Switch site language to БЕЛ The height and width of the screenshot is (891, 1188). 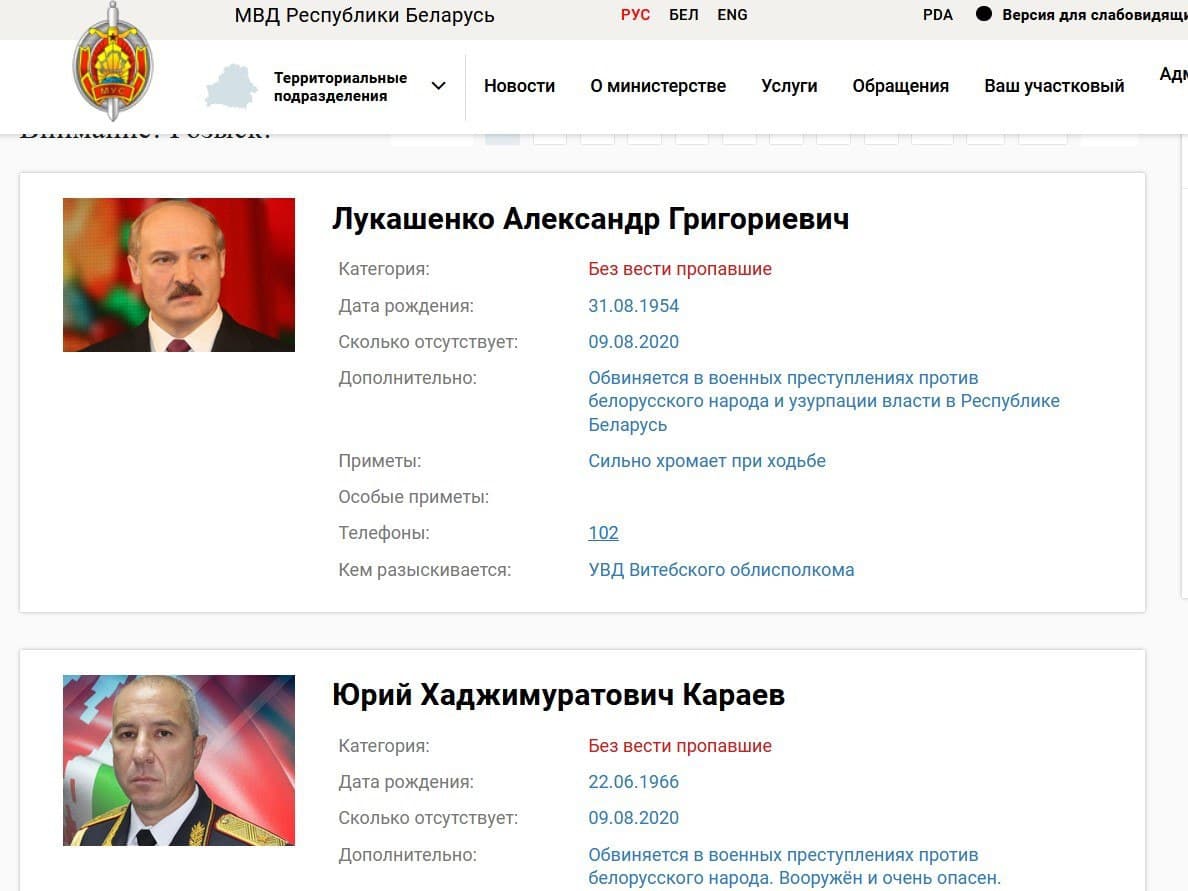pyautogui.click(x=684, y=15)
